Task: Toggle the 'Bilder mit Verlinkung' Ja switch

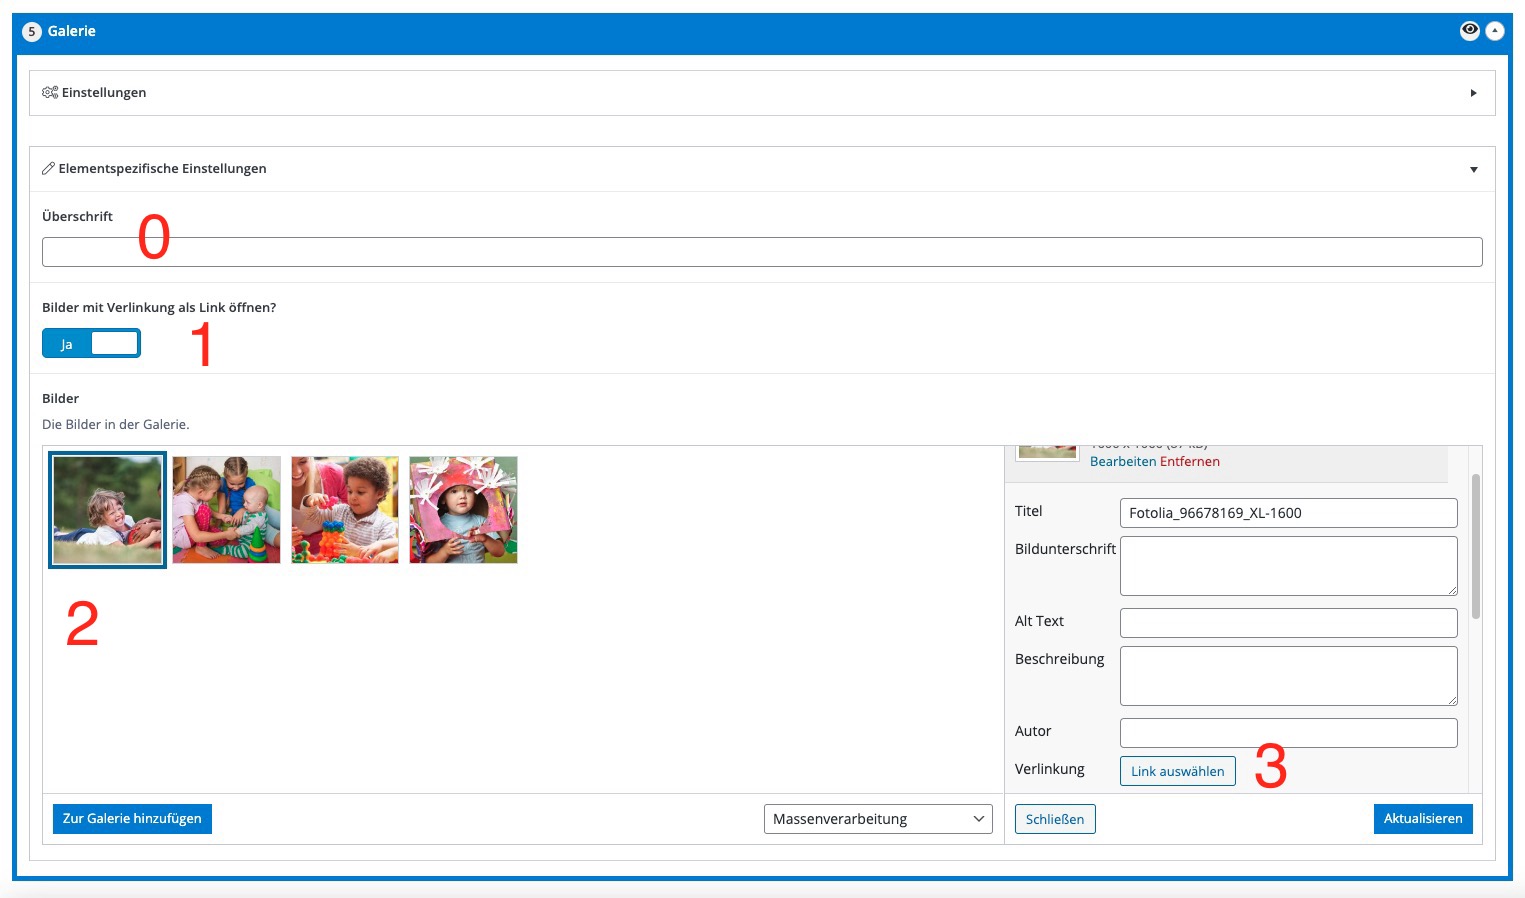Action: point(91,344)
